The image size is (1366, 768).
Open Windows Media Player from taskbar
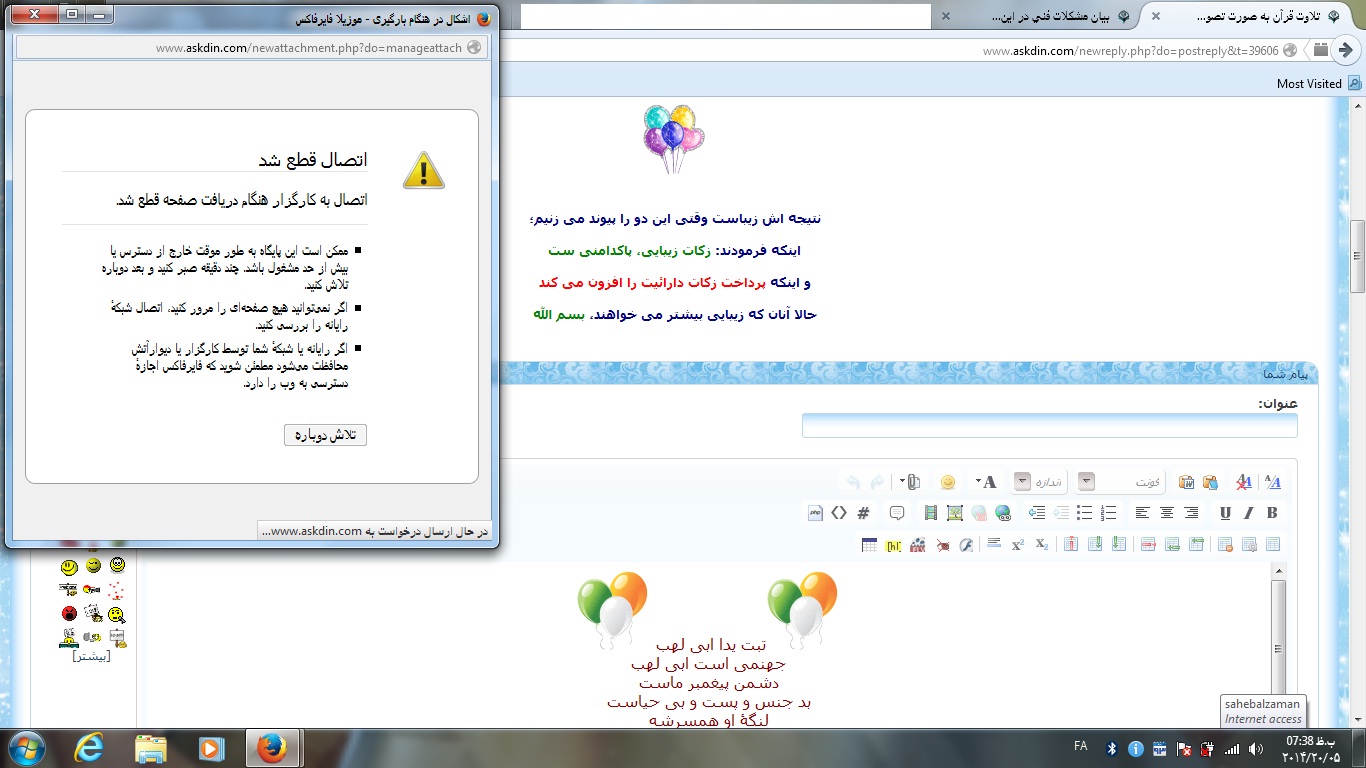211,748
